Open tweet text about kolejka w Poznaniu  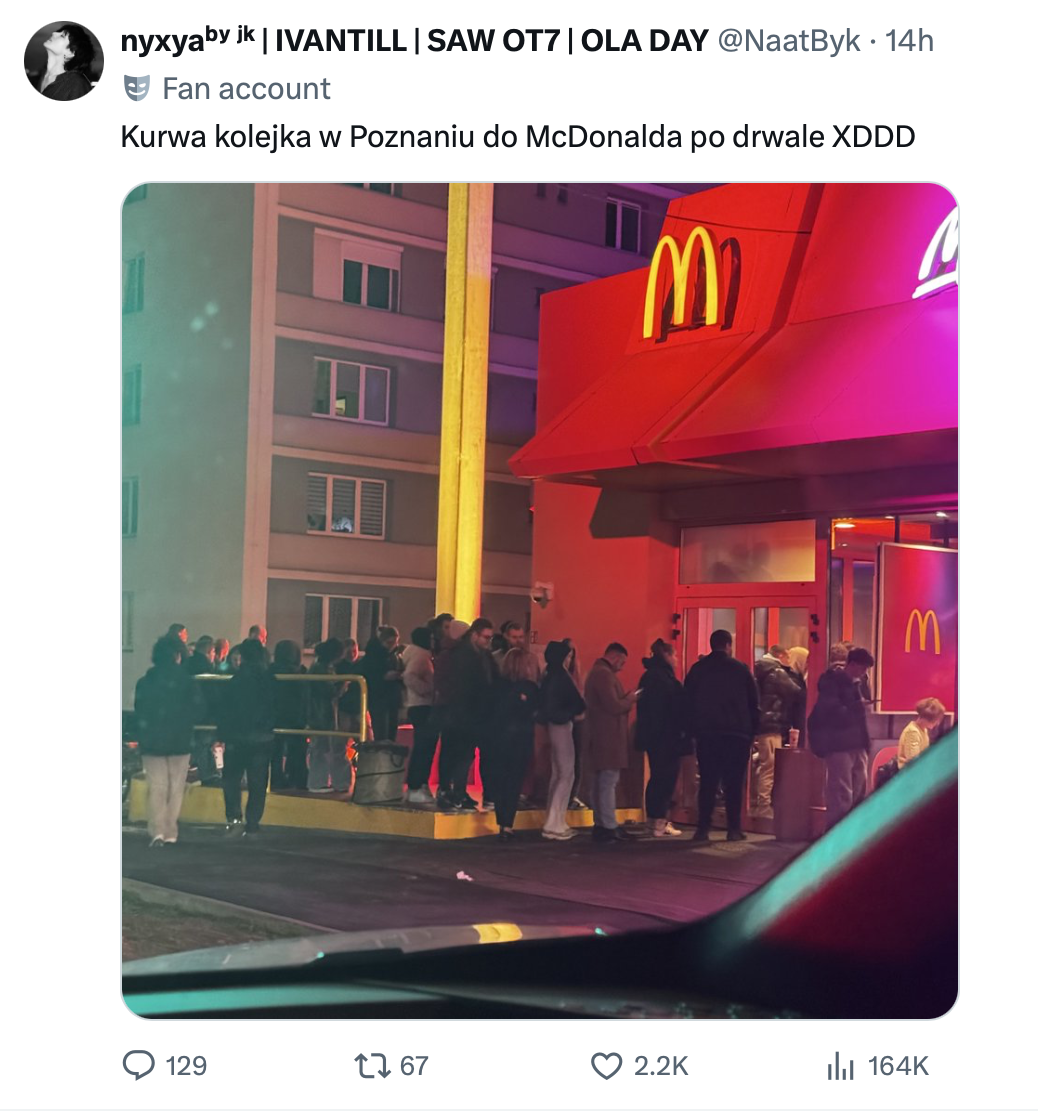tap(518, 137)
